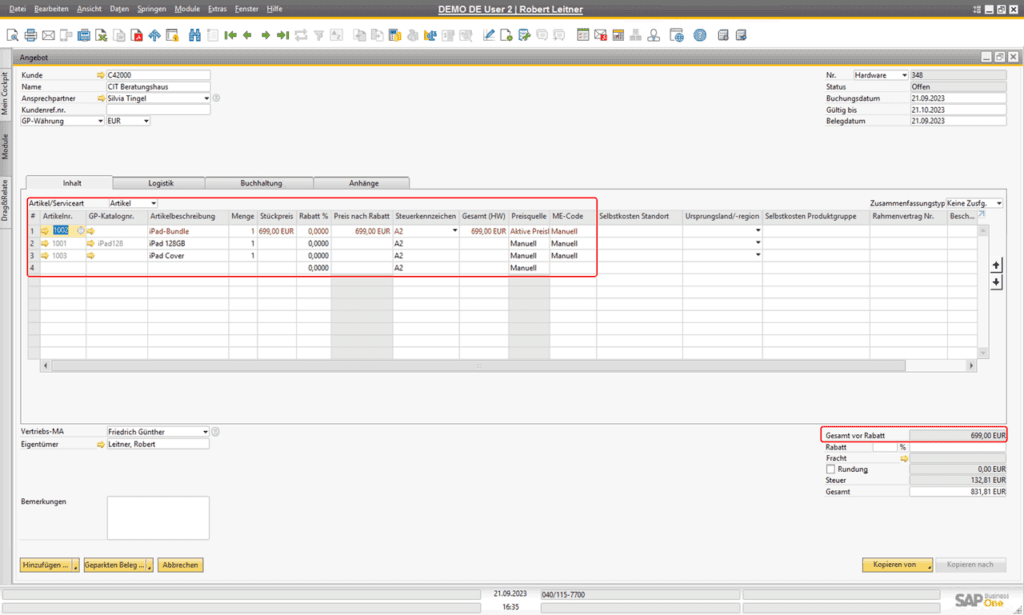The height and width of the screenshot is (615, 1024).
Task: Open the Kunde link arrow next to C42000
Action: point(101,75)
